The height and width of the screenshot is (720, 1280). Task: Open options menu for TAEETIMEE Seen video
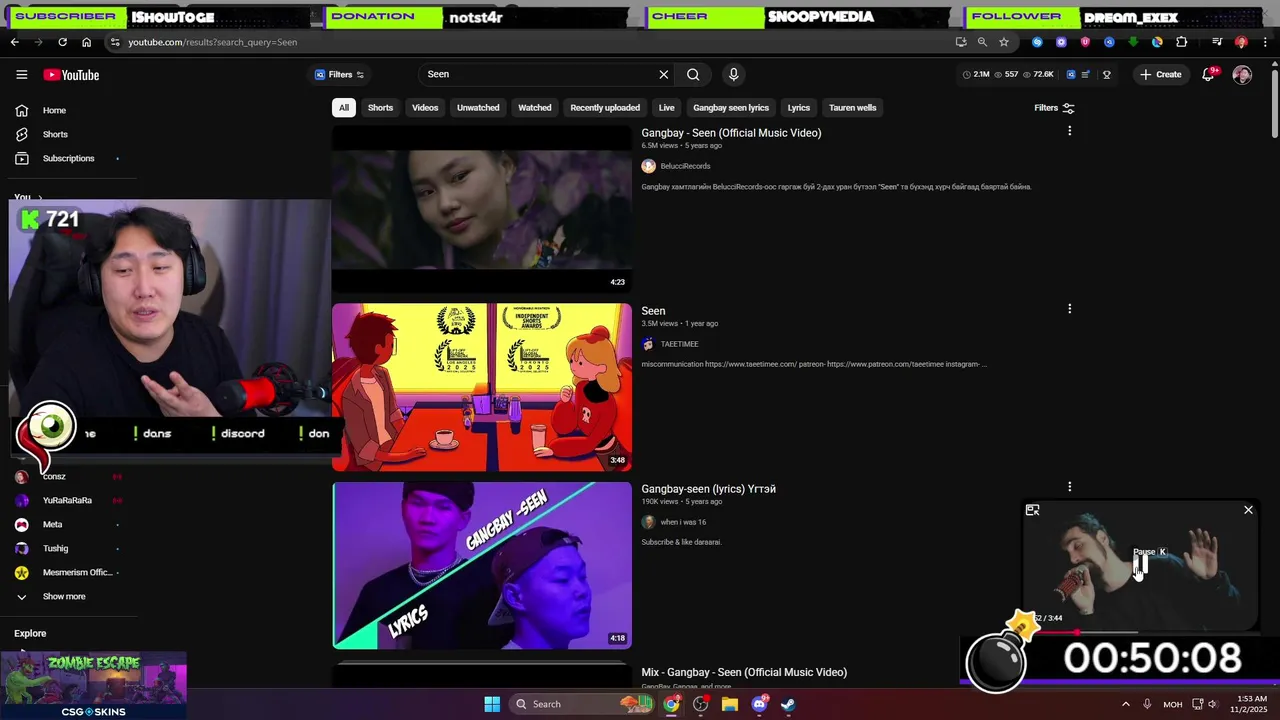click(1069, 309)
